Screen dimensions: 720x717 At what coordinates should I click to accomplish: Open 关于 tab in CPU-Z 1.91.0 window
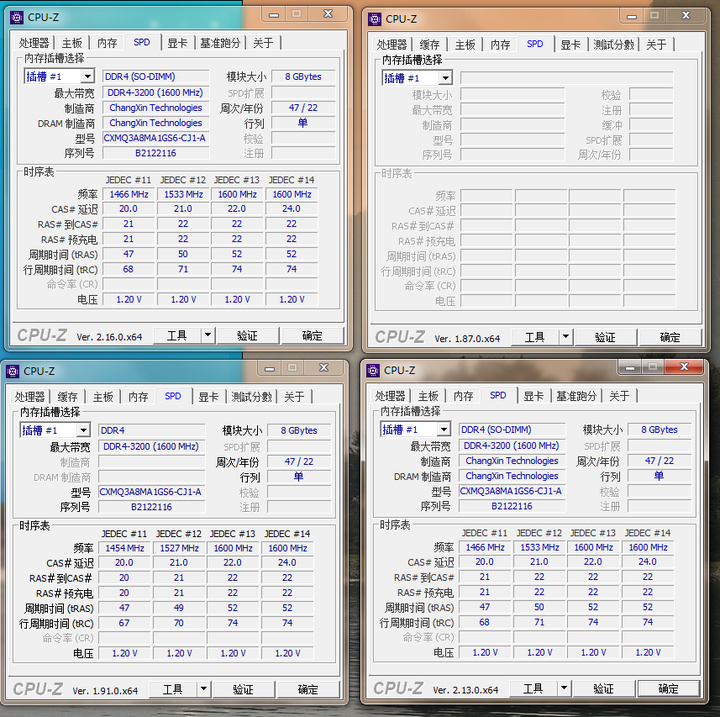294,397
